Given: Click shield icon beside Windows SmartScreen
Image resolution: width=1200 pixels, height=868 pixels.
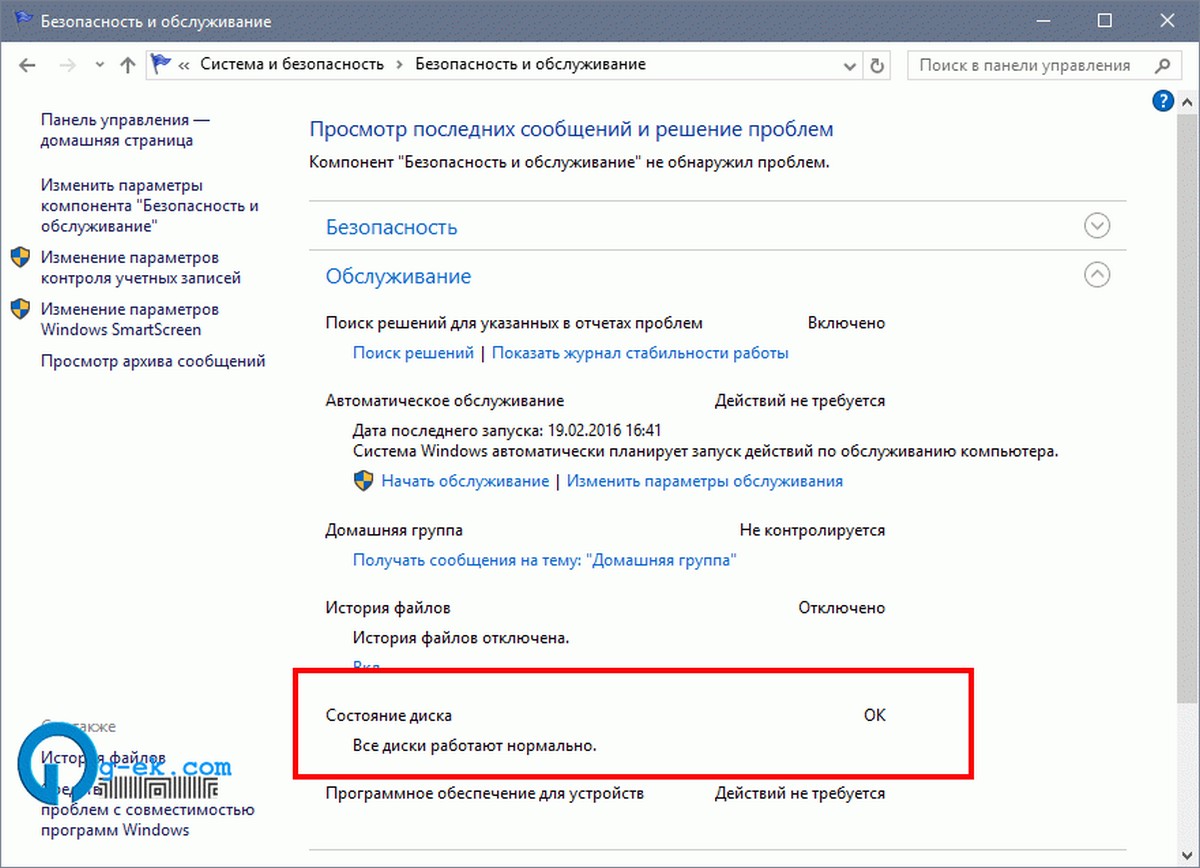Looking at the screenshot, I should (x=21, y=309).
